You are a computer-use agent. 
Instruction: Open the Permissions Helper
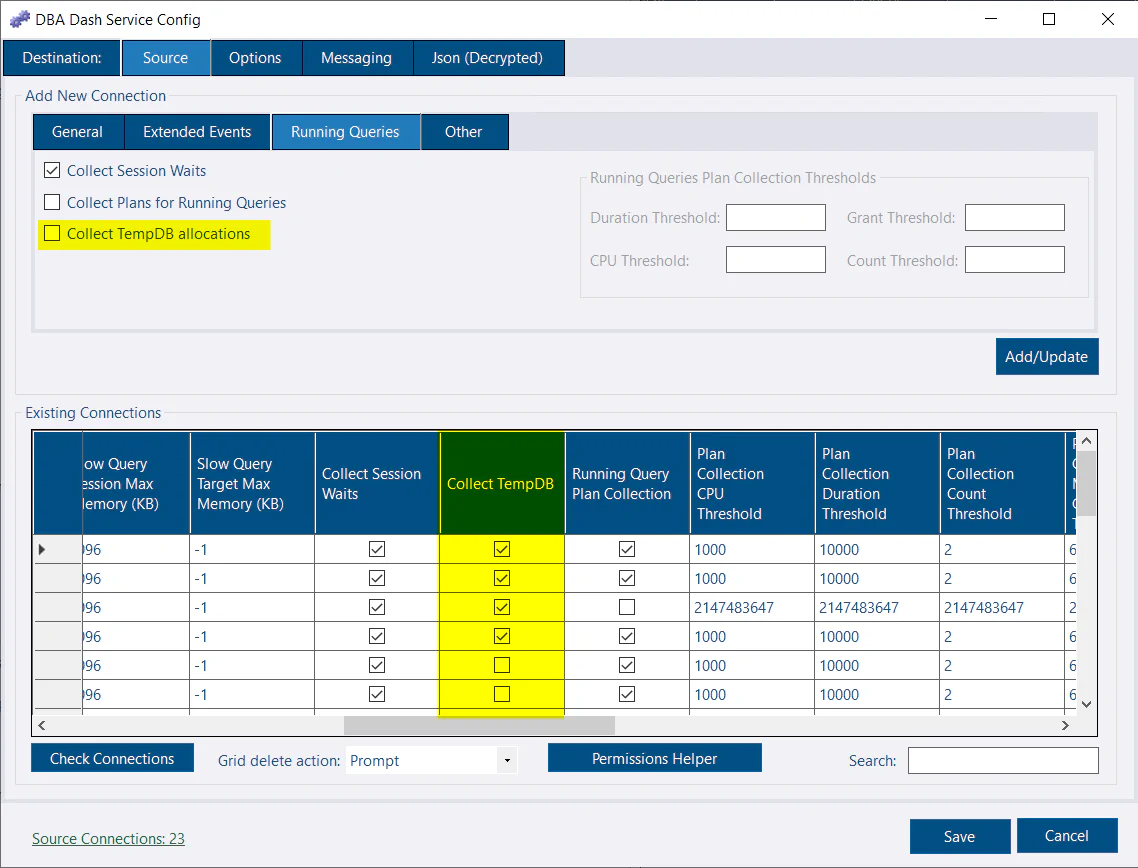pyautogui.click(x=654, y=757)
